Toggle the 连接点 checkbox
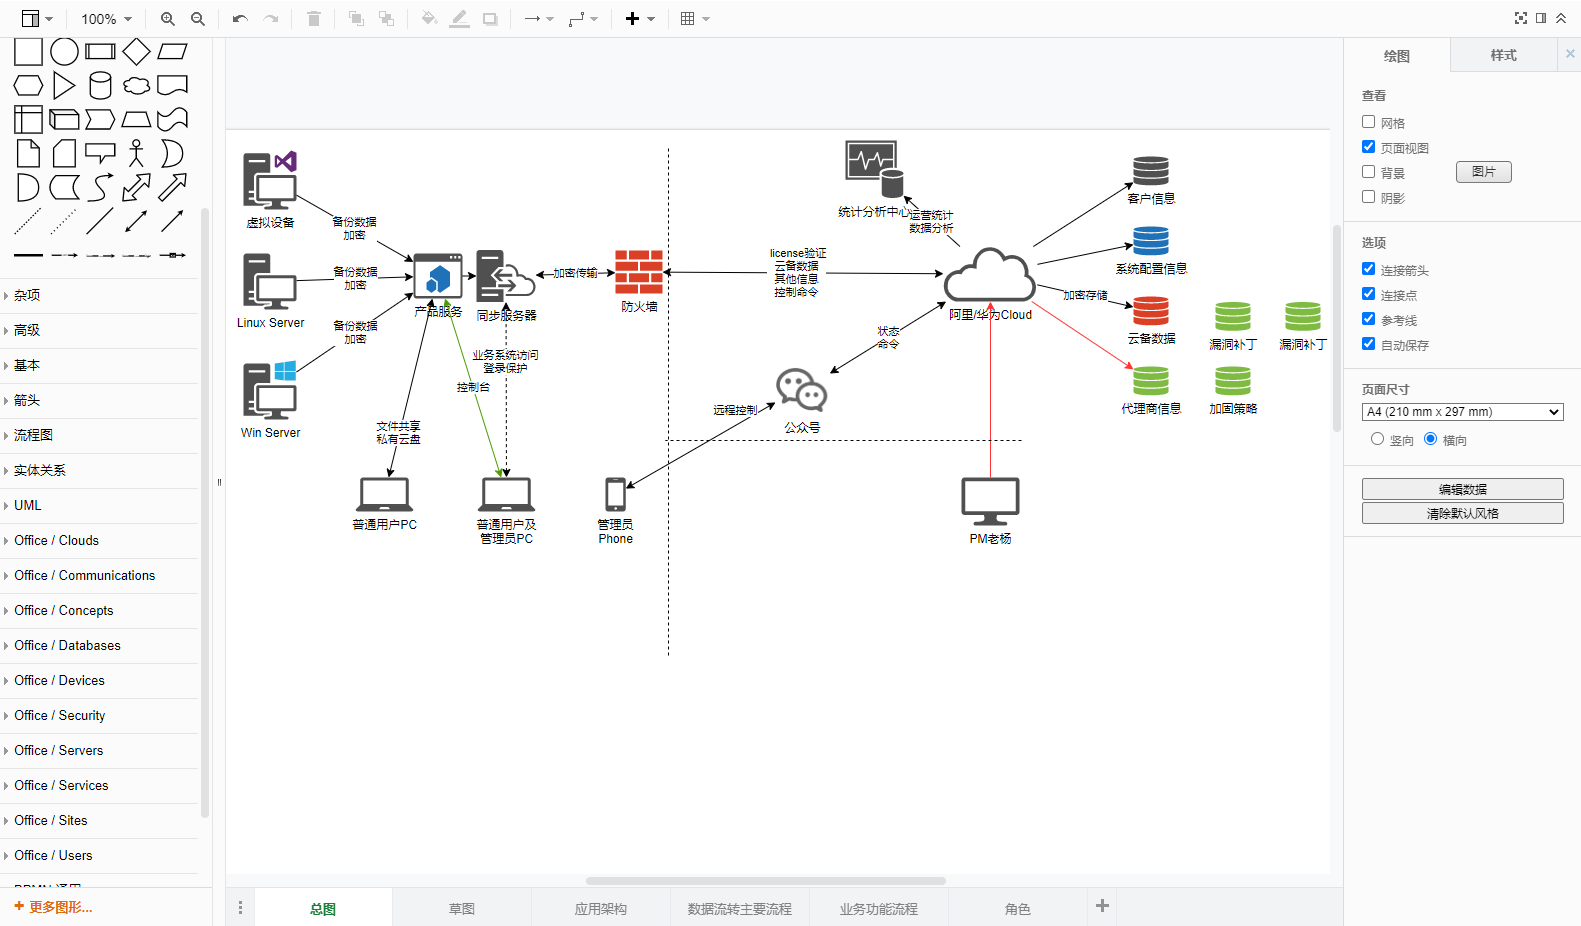 (x=1368, y=294)
